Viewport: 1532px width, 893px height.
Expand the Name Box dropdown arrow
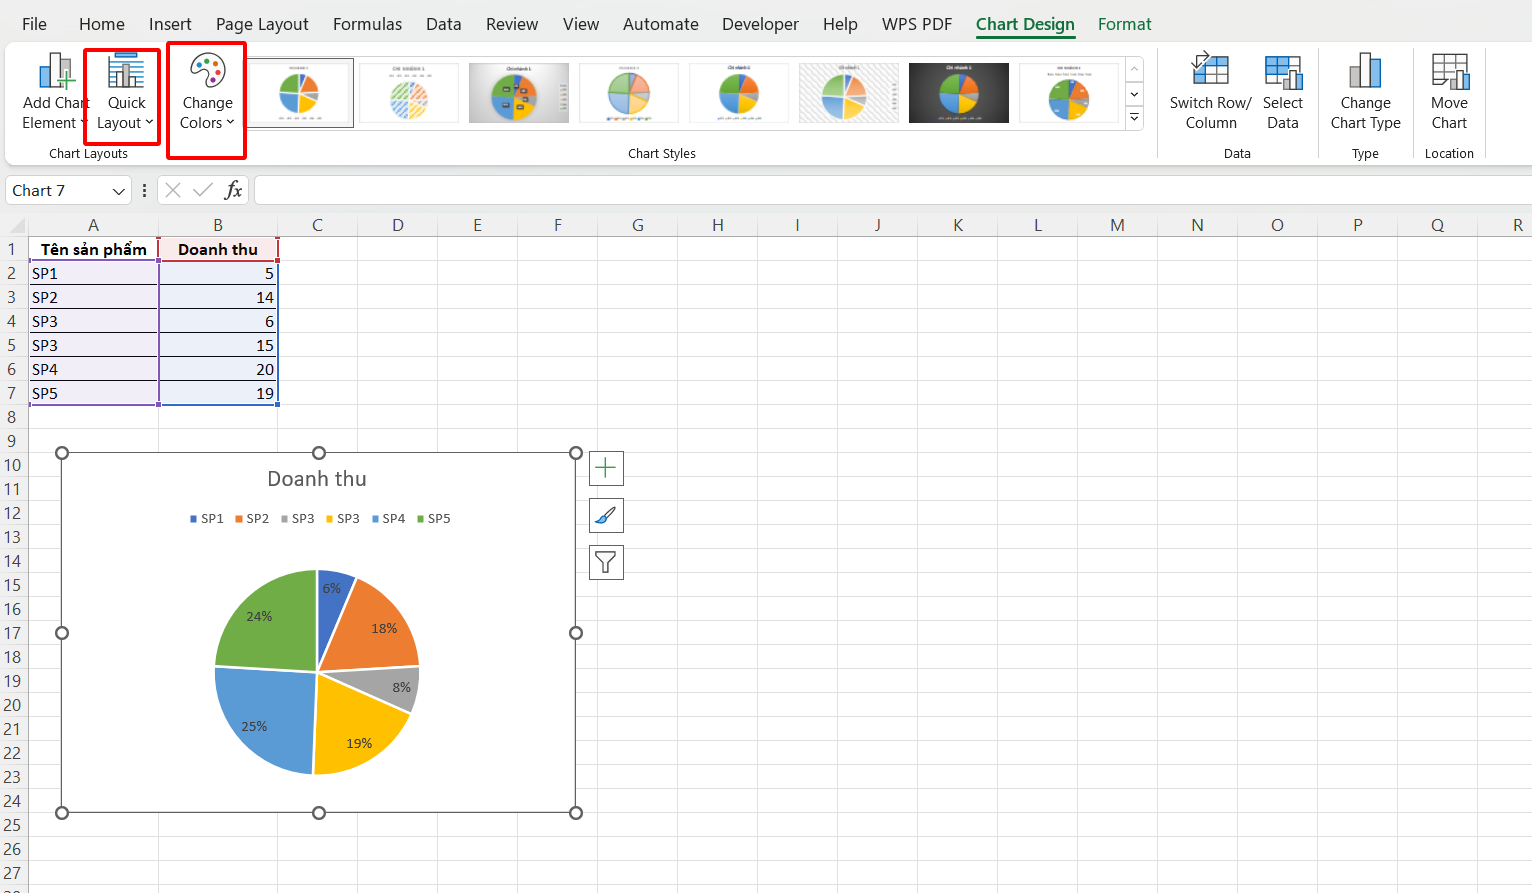[x=119, y=191]
